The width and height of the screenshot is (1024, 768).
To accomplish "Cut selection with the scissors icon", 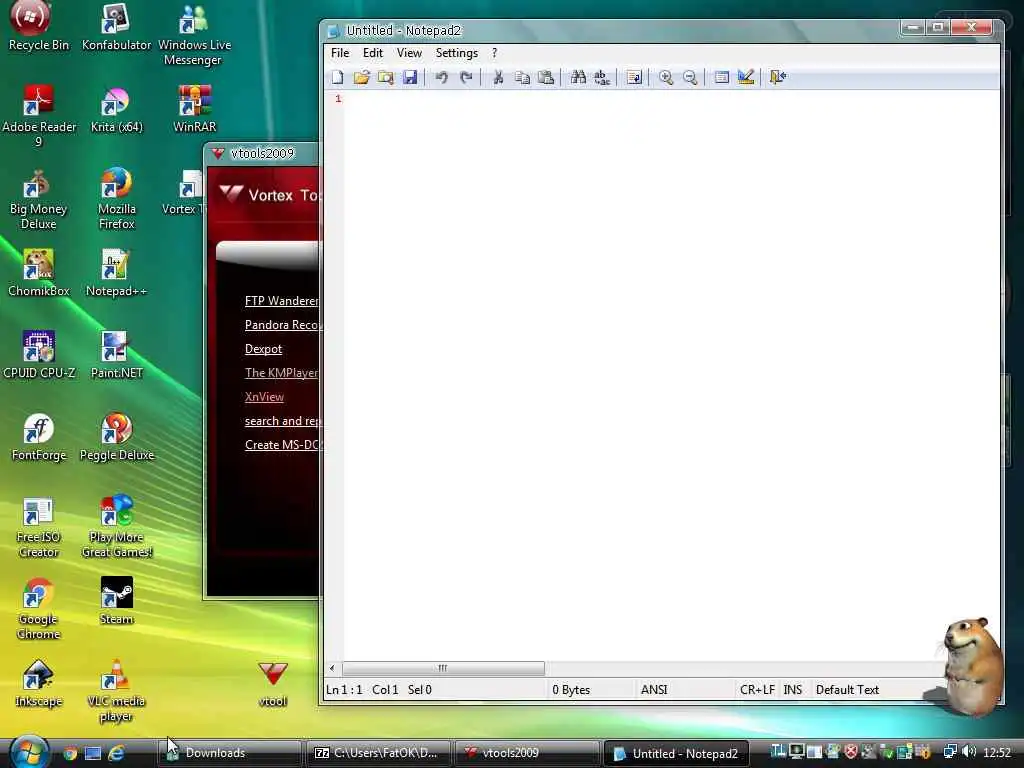I will point(498,77).
